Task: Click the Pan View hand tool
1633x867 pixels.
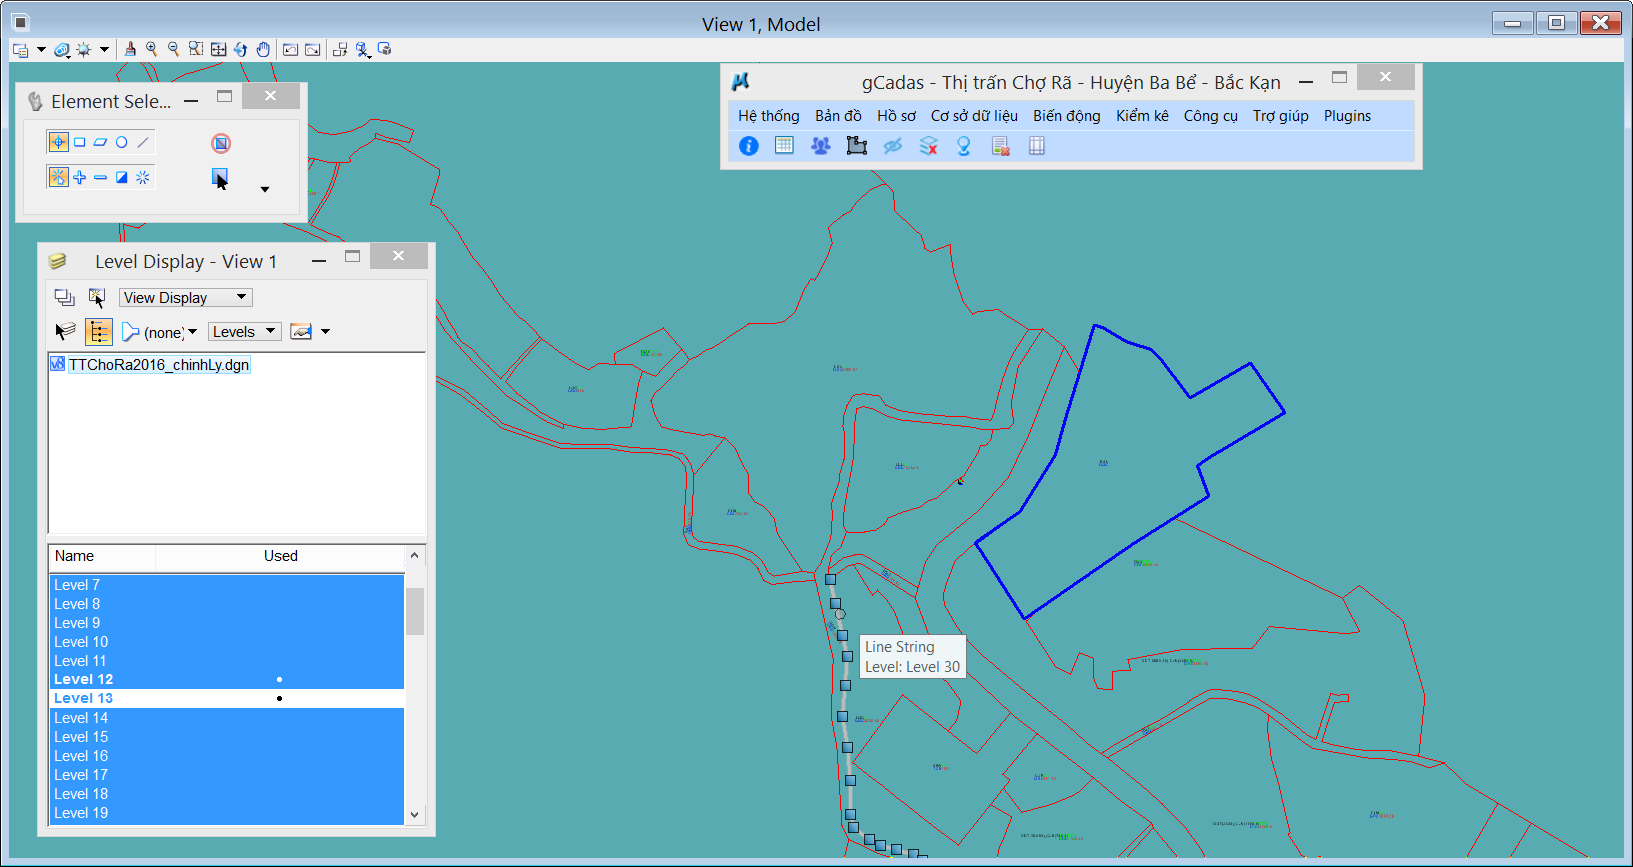Action: 263,49
